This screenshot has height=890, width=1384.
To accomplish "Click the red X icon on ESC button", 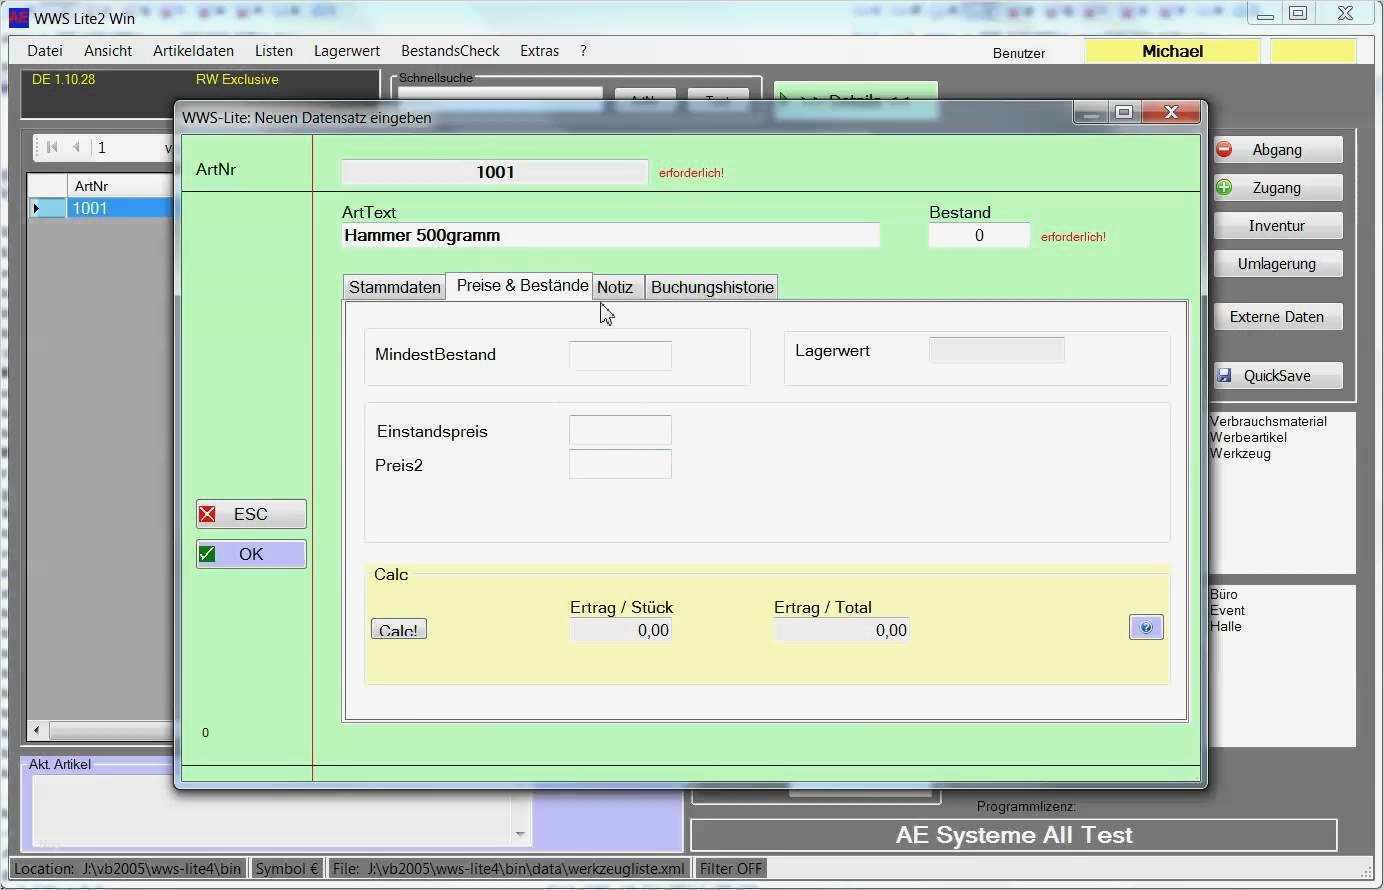I will pos(207,514).
